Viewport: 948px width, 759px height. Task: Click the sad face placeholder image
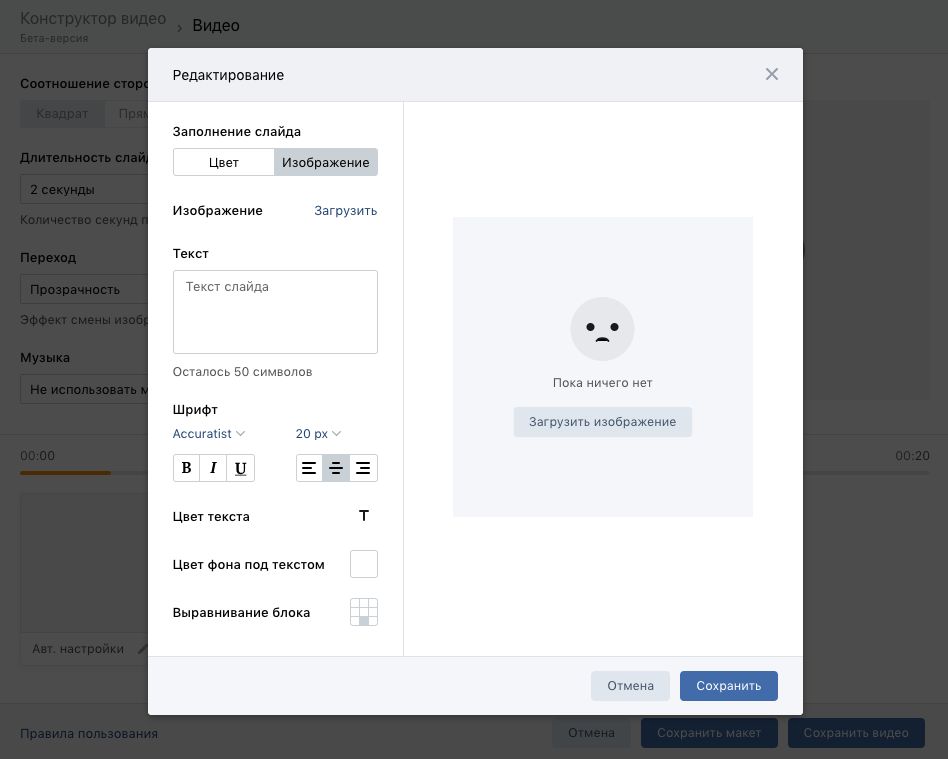click(602, 329)
